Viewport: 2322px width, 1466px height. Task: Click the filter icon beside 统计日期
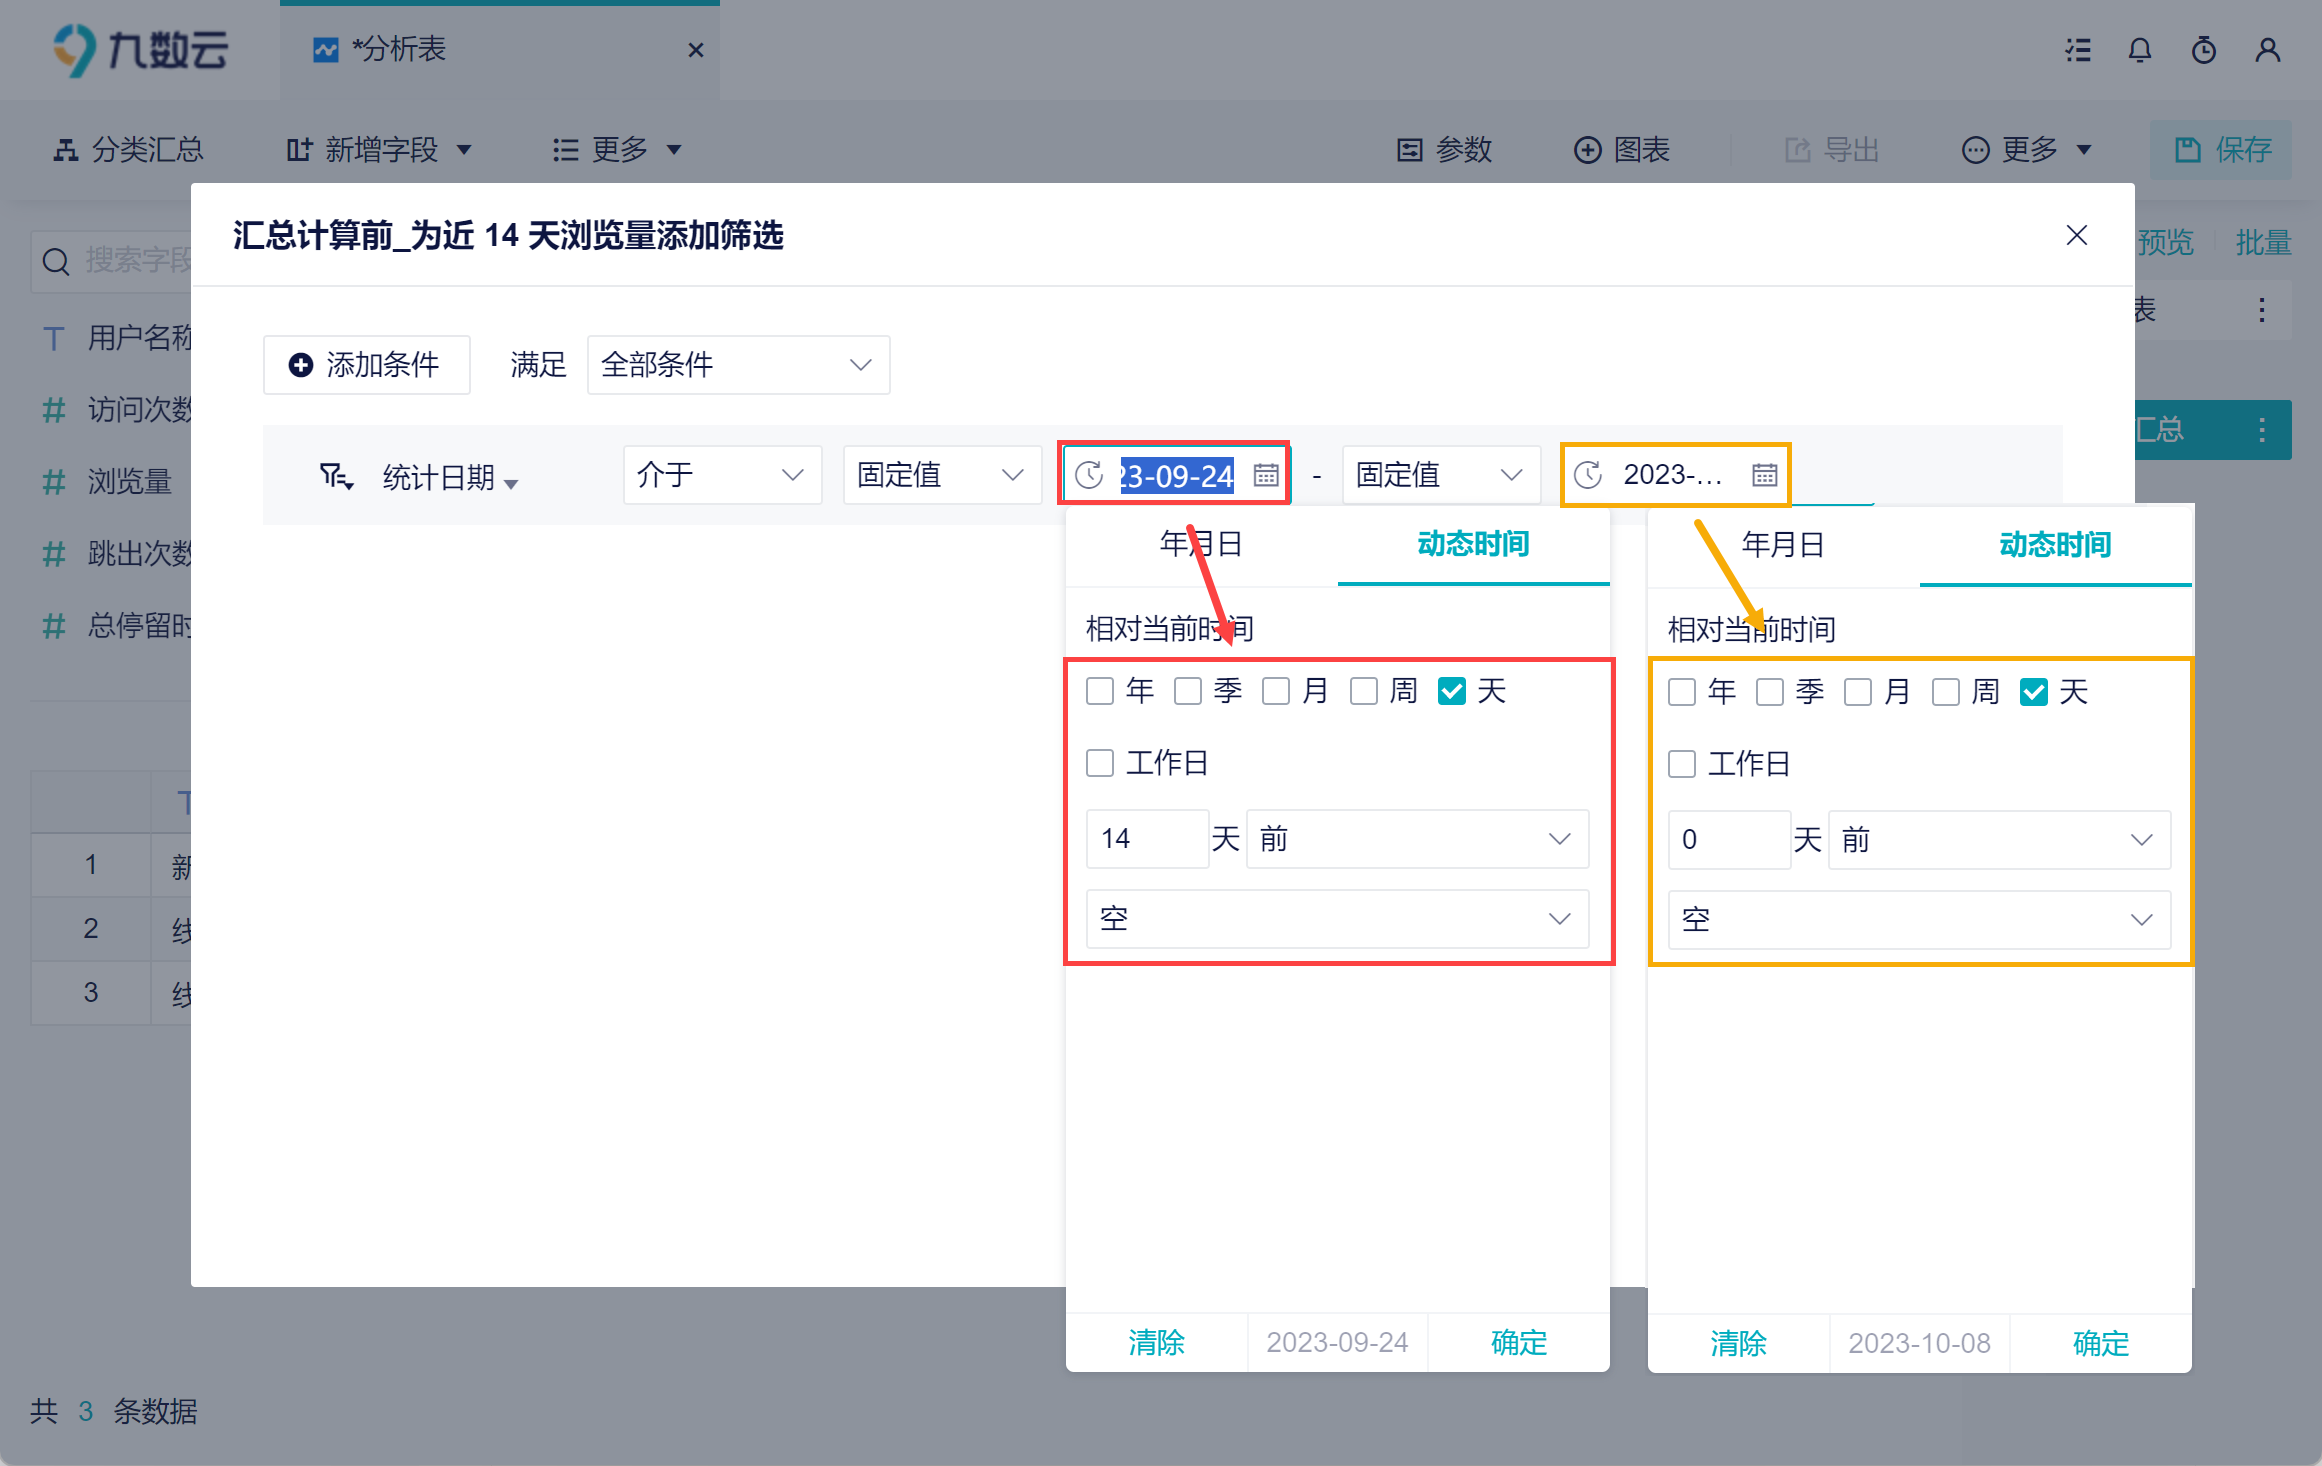pyautogui.click(x=335, y=476)
